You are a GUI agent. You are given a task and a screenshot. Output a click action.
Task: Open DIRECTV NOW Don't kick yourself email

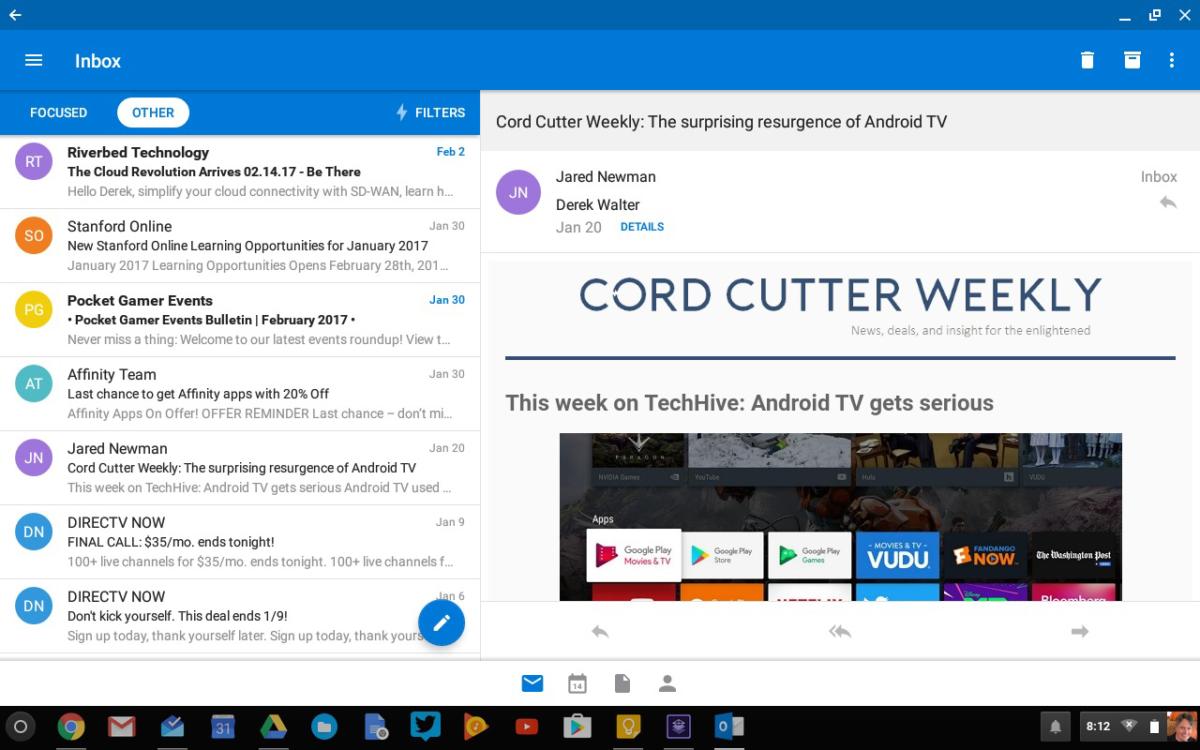(240, 616)
